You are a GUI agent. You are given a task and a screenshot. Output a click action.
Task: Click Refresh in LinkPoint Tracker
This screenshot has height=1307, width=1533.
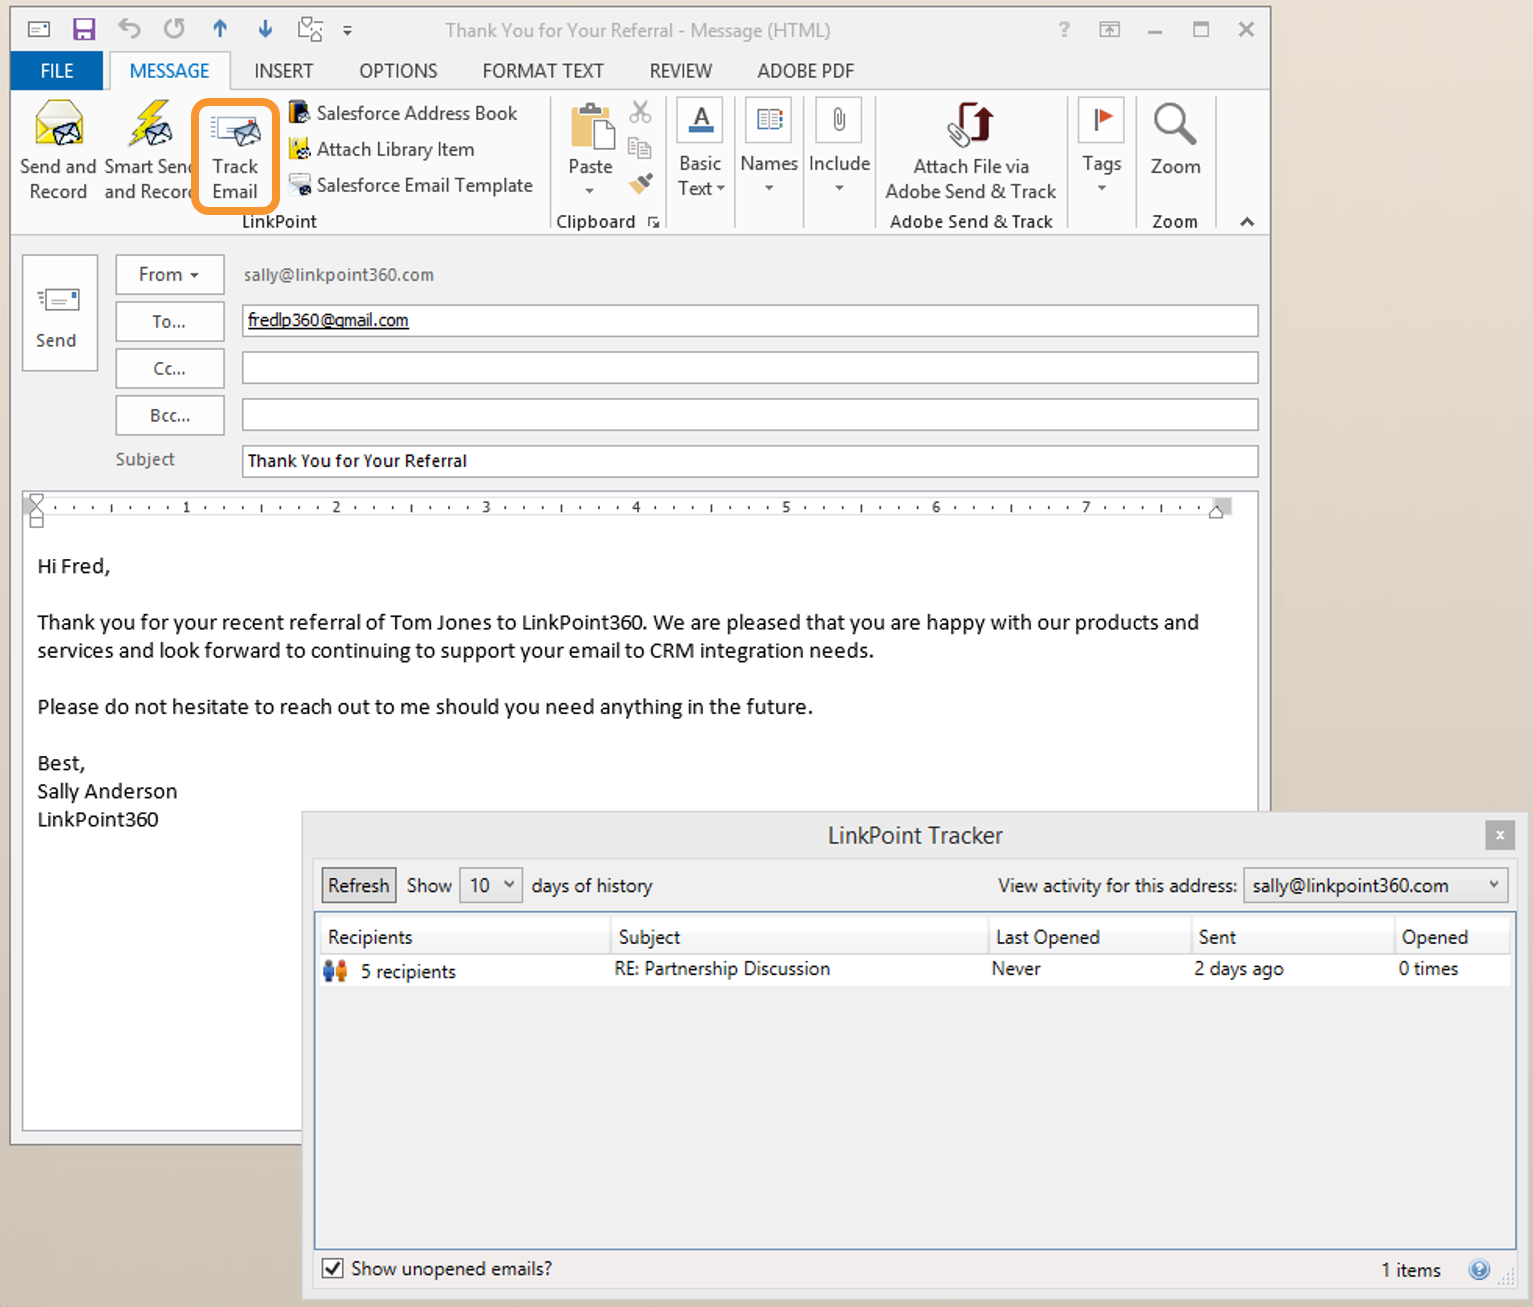tap(358, 885)
